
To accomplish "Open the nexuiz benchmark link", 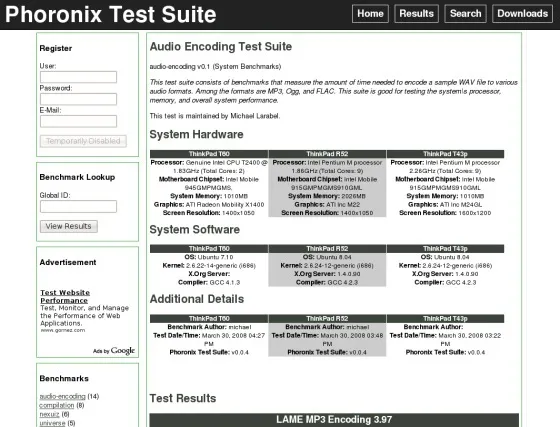I will [x=49, y=414].
